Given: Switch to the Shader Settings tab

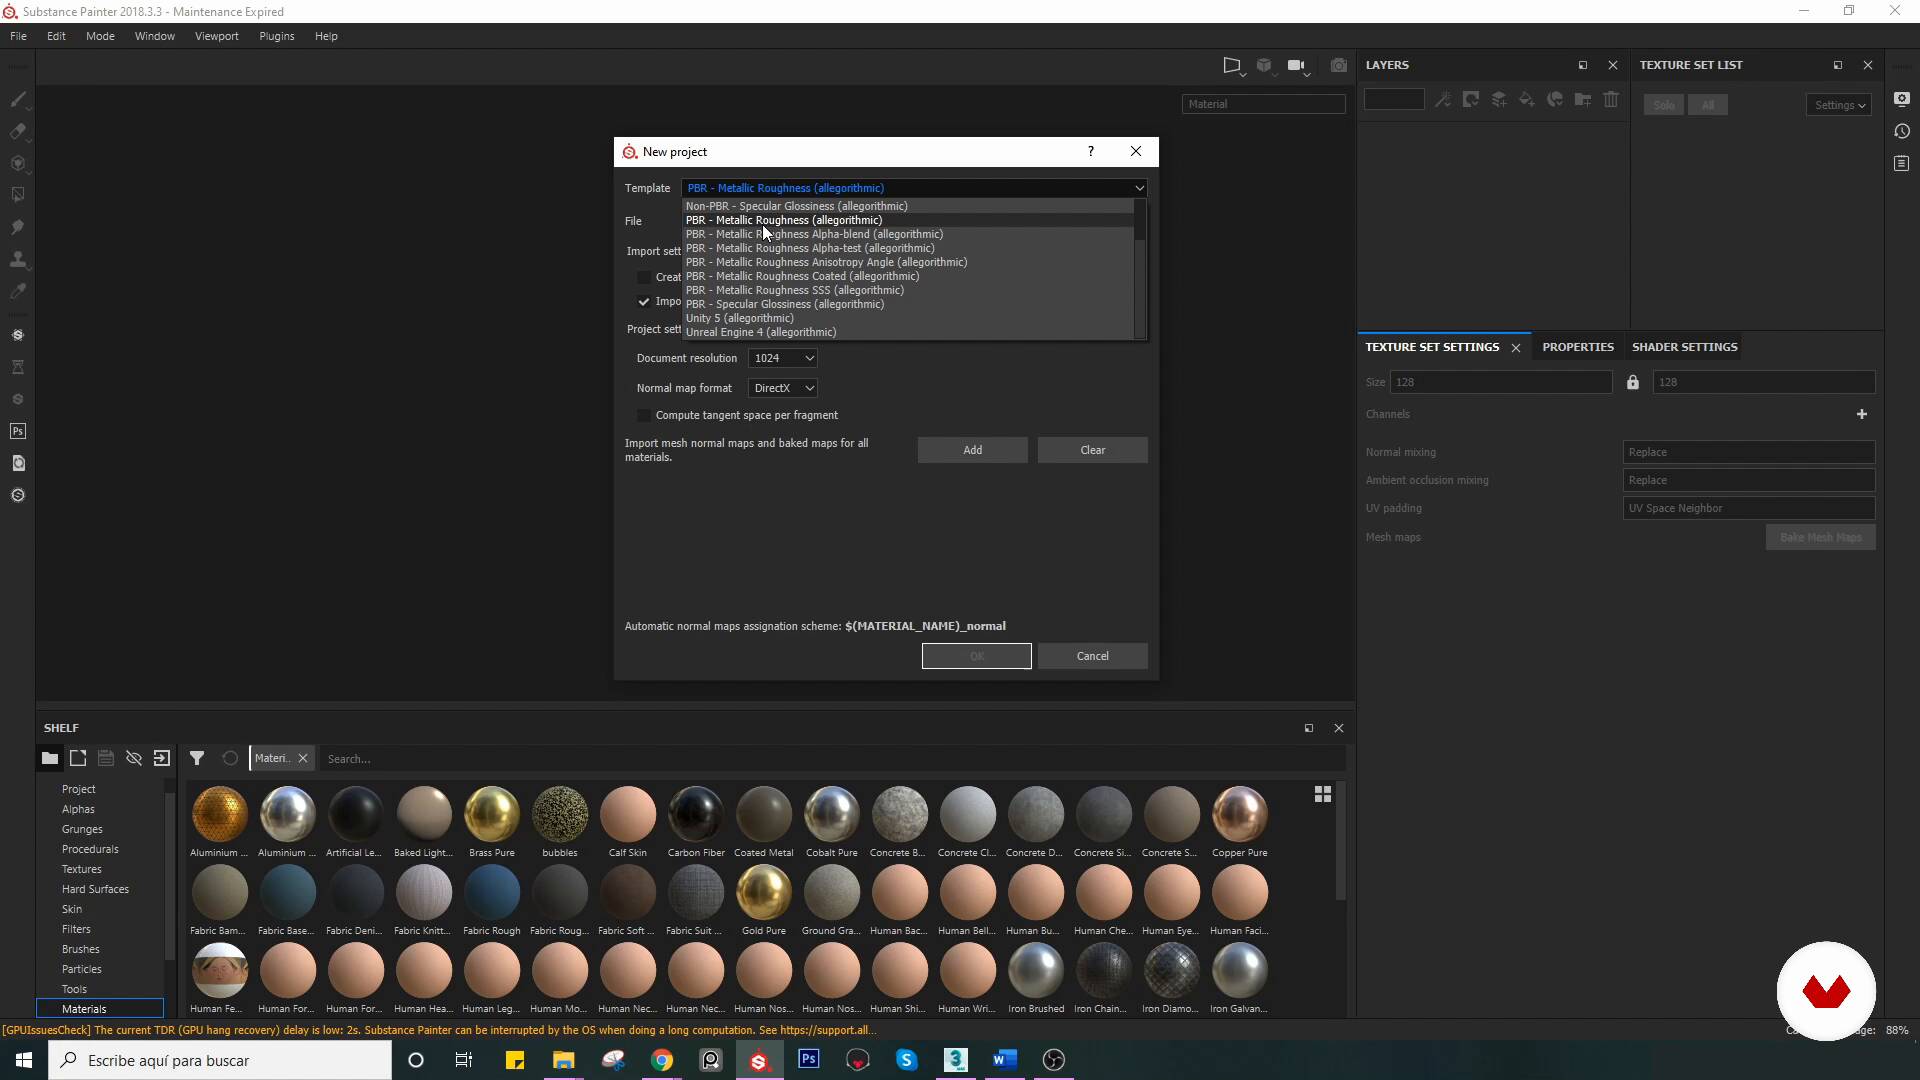Looking at the screenshot, I should tap(1684, 347).
